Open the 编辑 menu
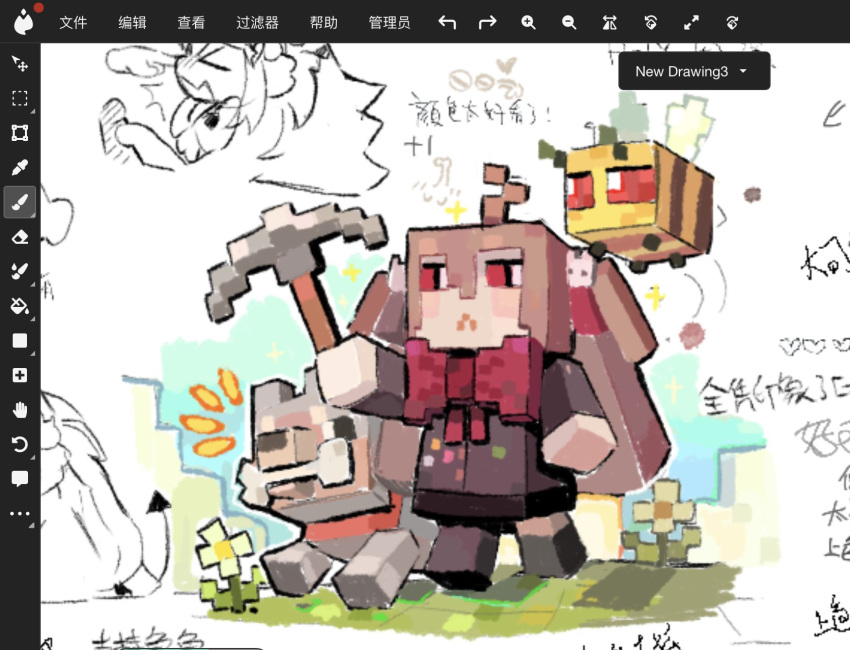The height and width of the screenshot is (650, 850). tap(132, 22)
